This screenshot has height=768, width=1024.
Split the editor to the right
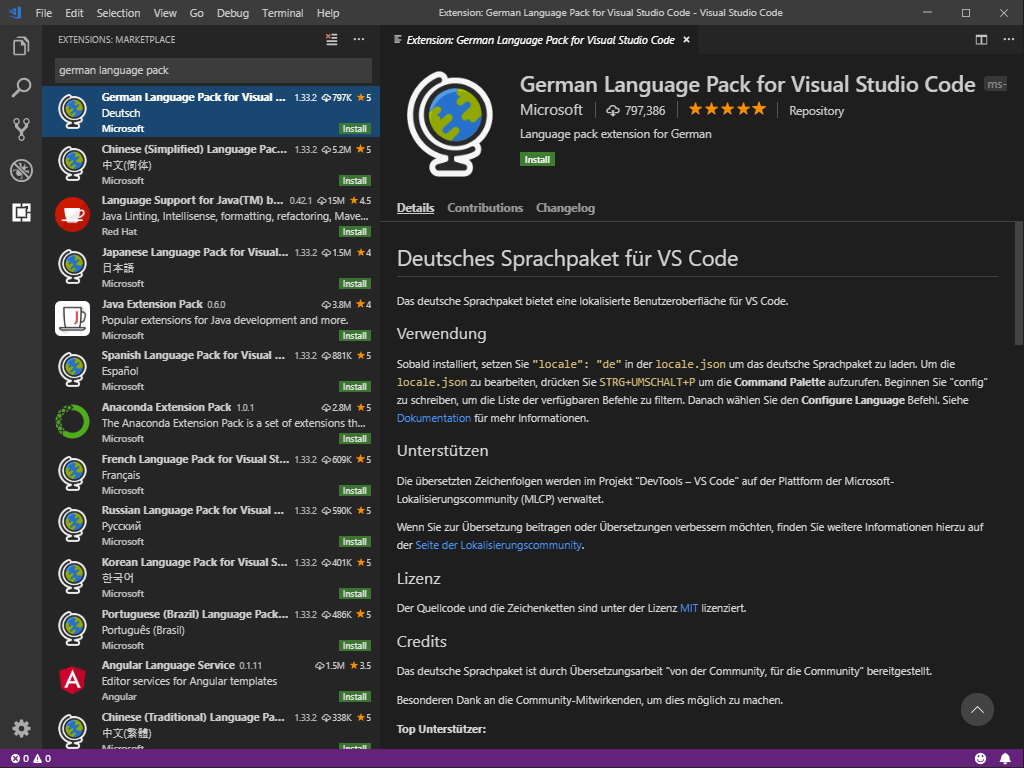pos(981,40)
